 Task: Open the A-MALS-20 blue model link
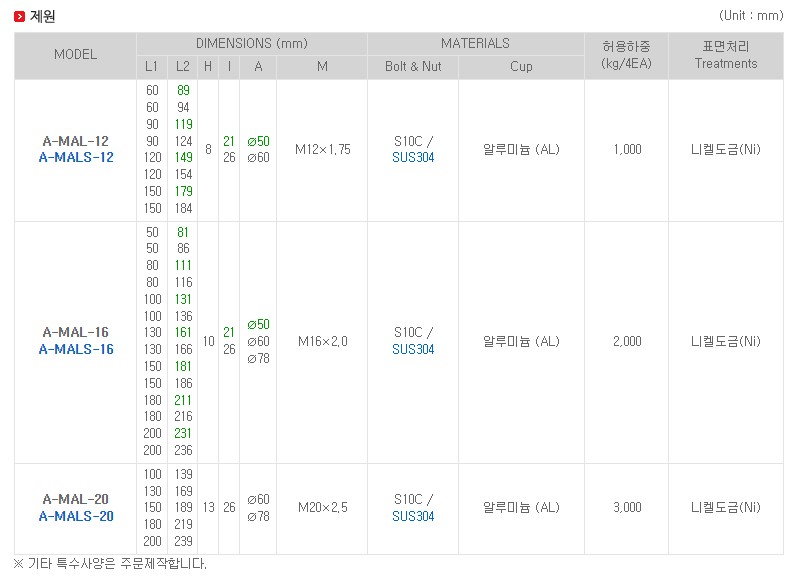point(76,517)
